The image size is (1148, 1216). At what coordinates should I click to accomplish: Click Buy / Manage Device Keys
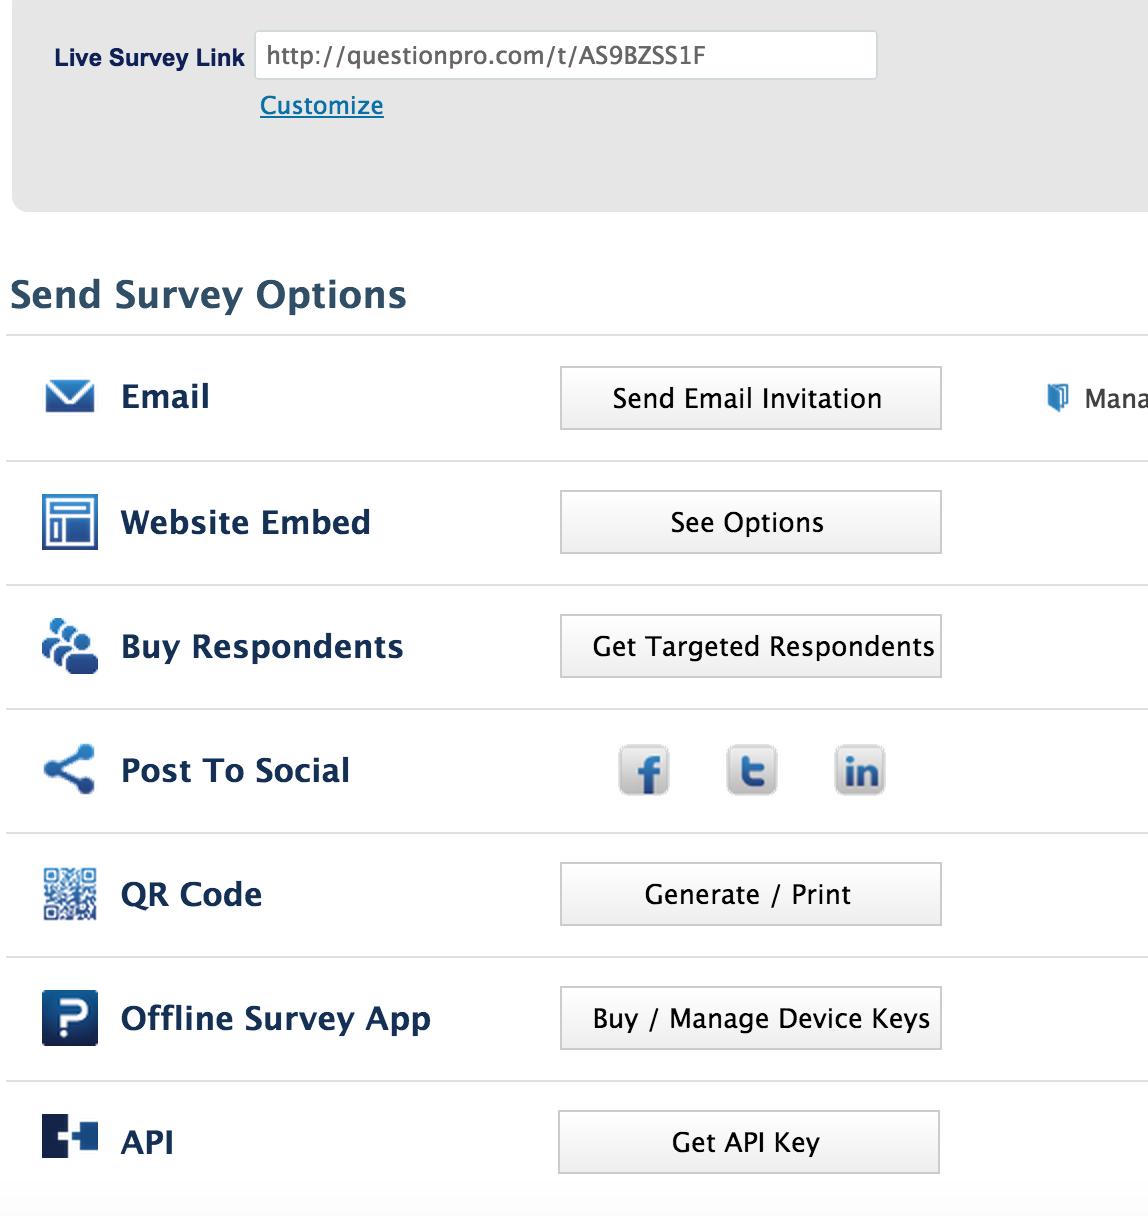click(x=749, y=1018)
